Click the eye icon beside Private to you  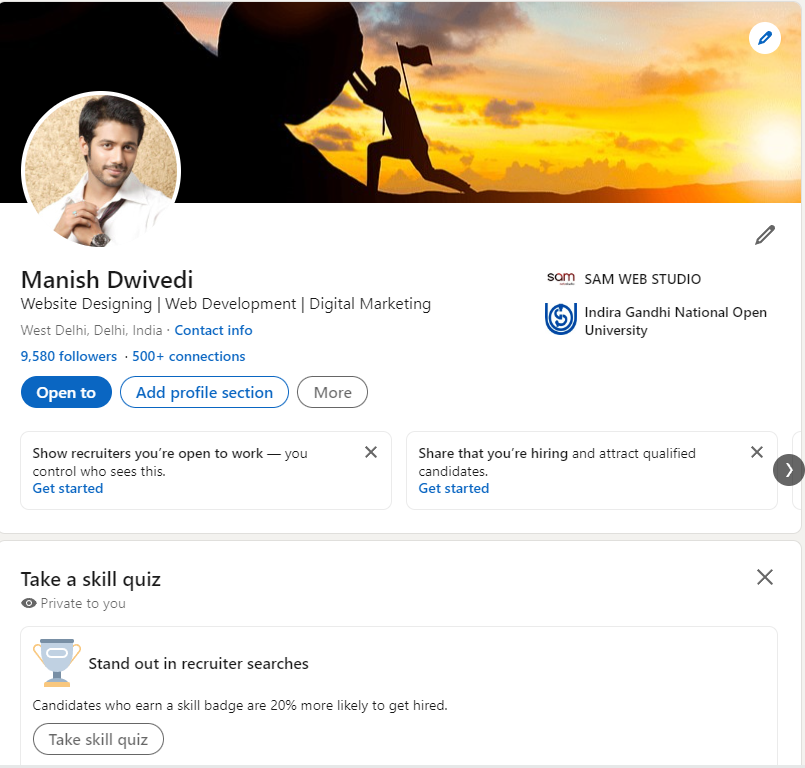(29, 604)
